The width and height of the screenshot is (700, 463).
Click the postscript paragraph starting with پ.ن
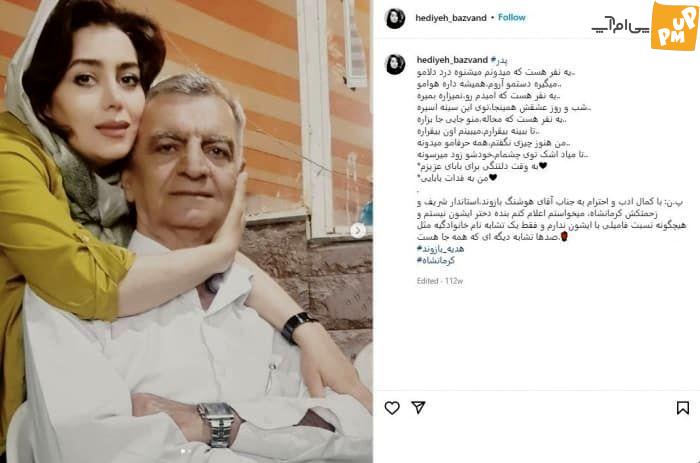552,220
